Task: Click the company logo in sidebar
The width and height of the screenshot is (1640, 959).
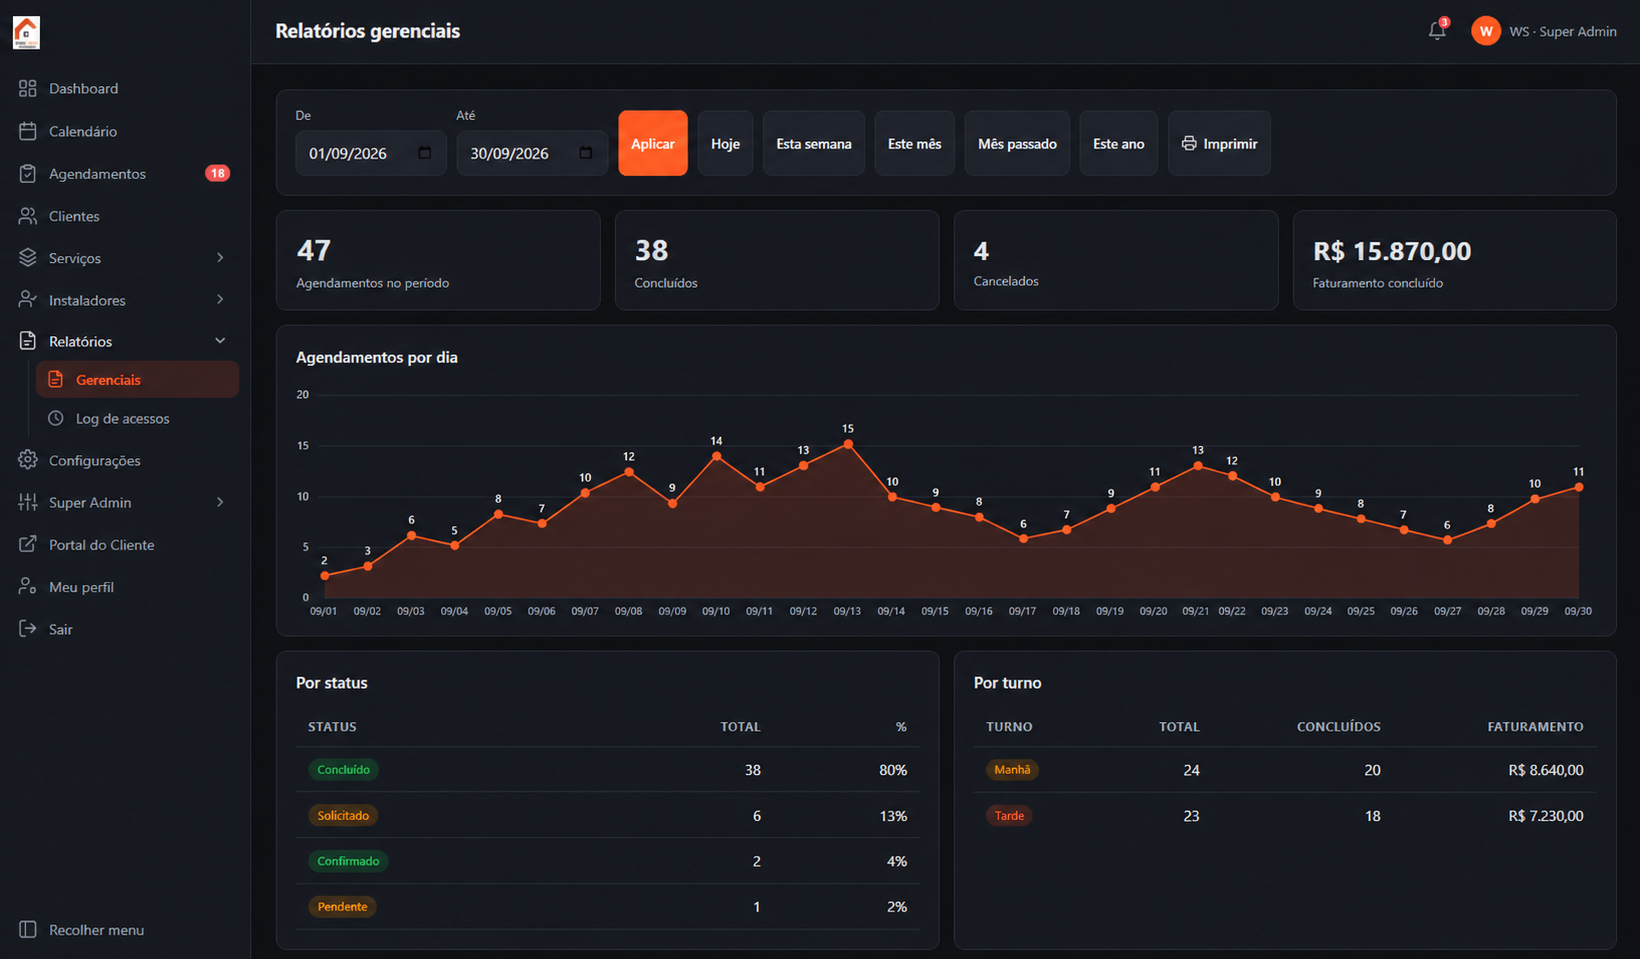Action: pos(26,32)
